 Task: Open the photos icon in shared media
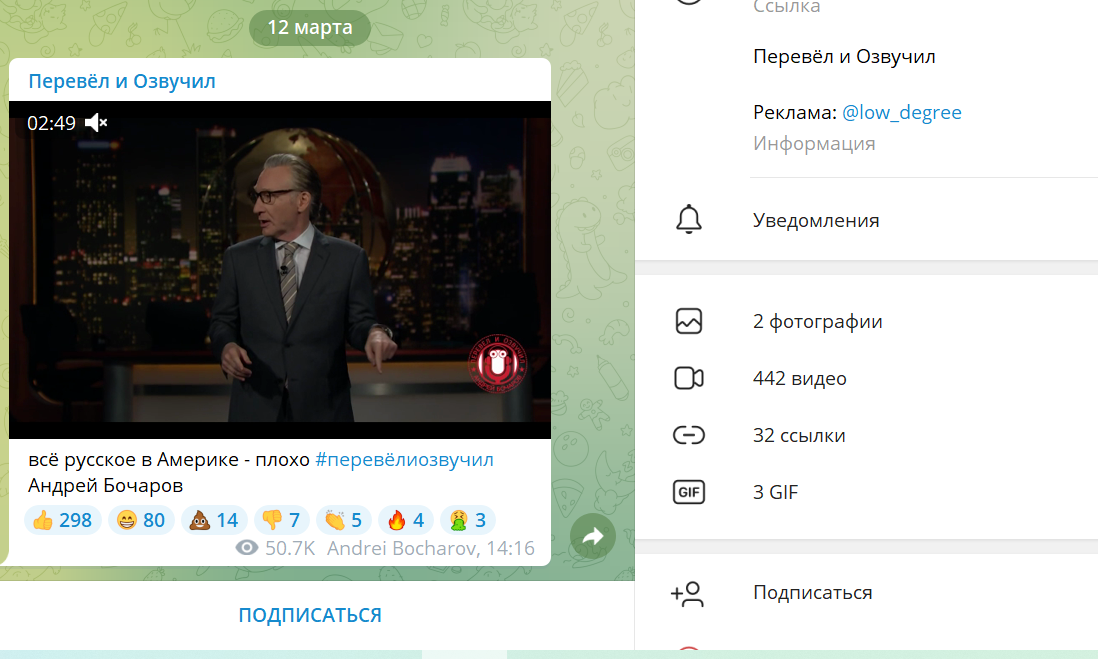tap(689, 321)
